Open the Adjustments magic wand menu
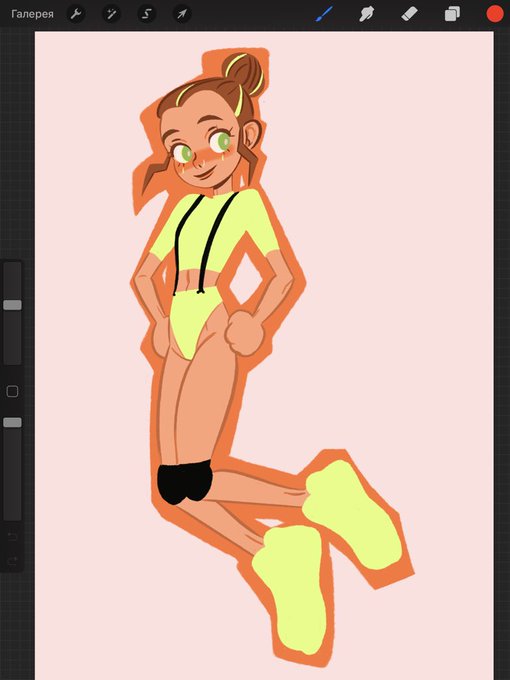 (111, 14)
